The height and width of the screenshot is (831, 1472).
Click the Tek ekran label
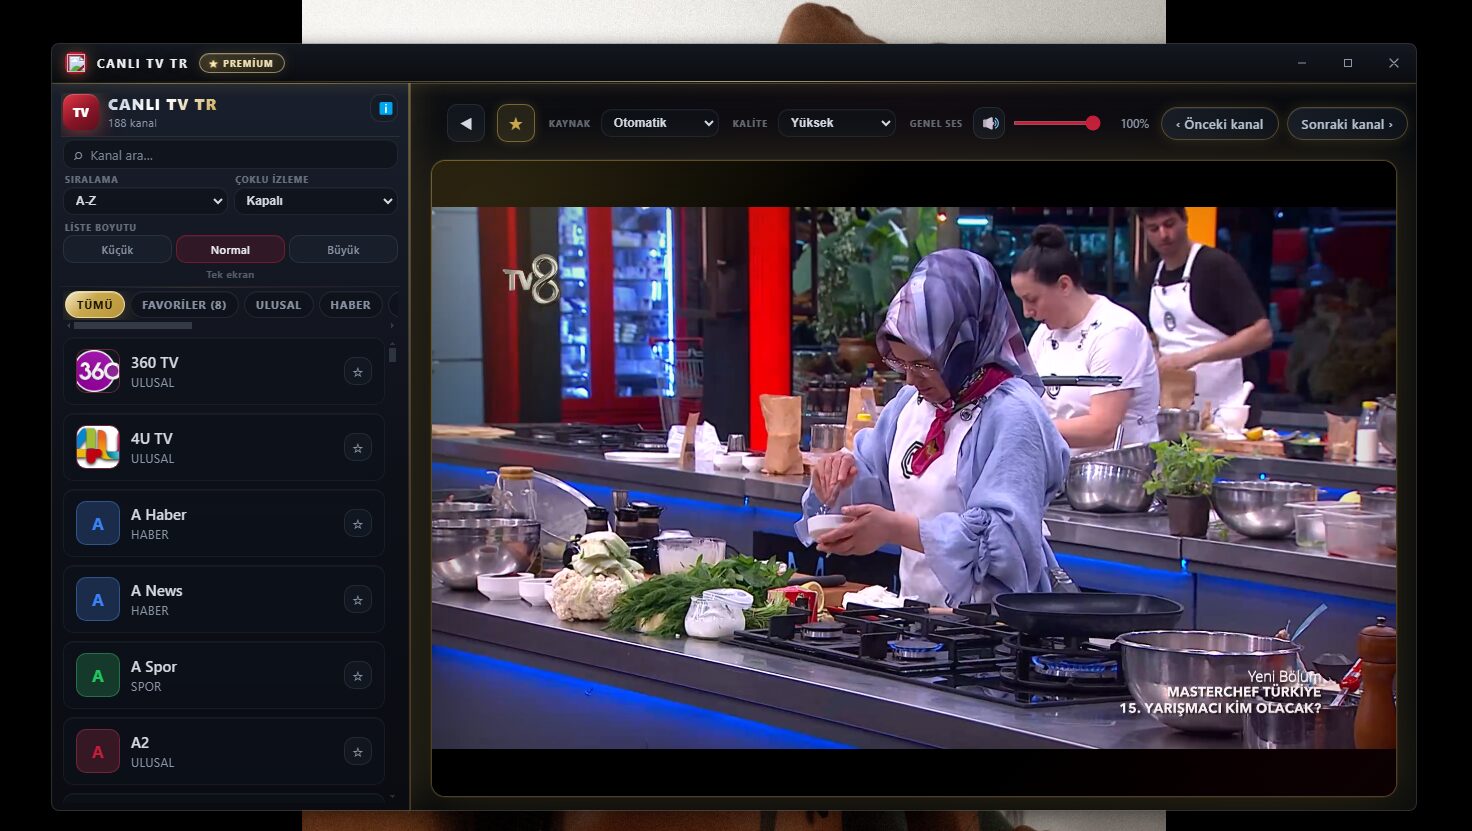click(x=230, y=275)
